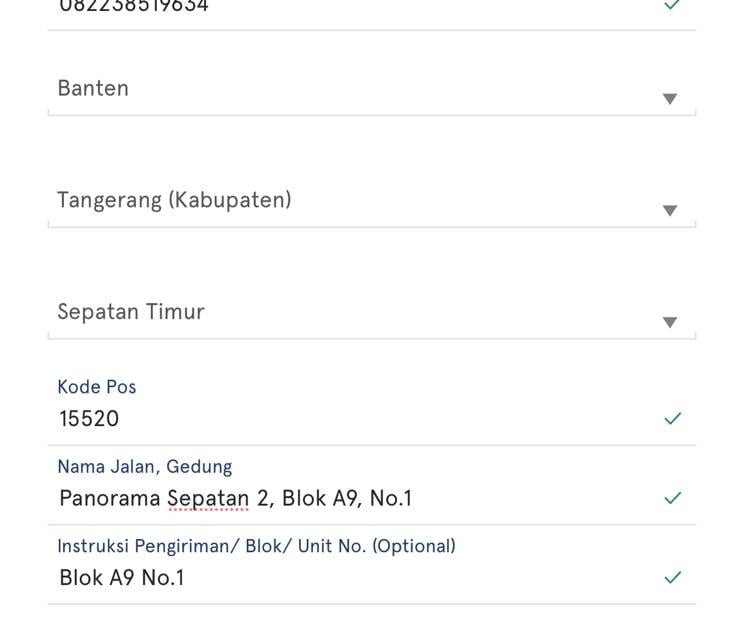Click the Nama Jalan, Gedung checkmark icon
Screen dimensions: 744x640
pyautogui.click(x=672, y=498)
